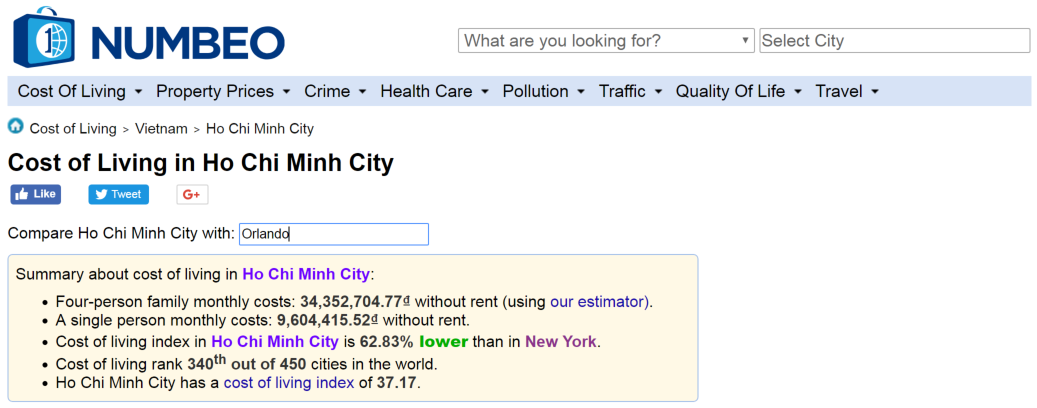Open the 'our estimator' link

(599, 302)
